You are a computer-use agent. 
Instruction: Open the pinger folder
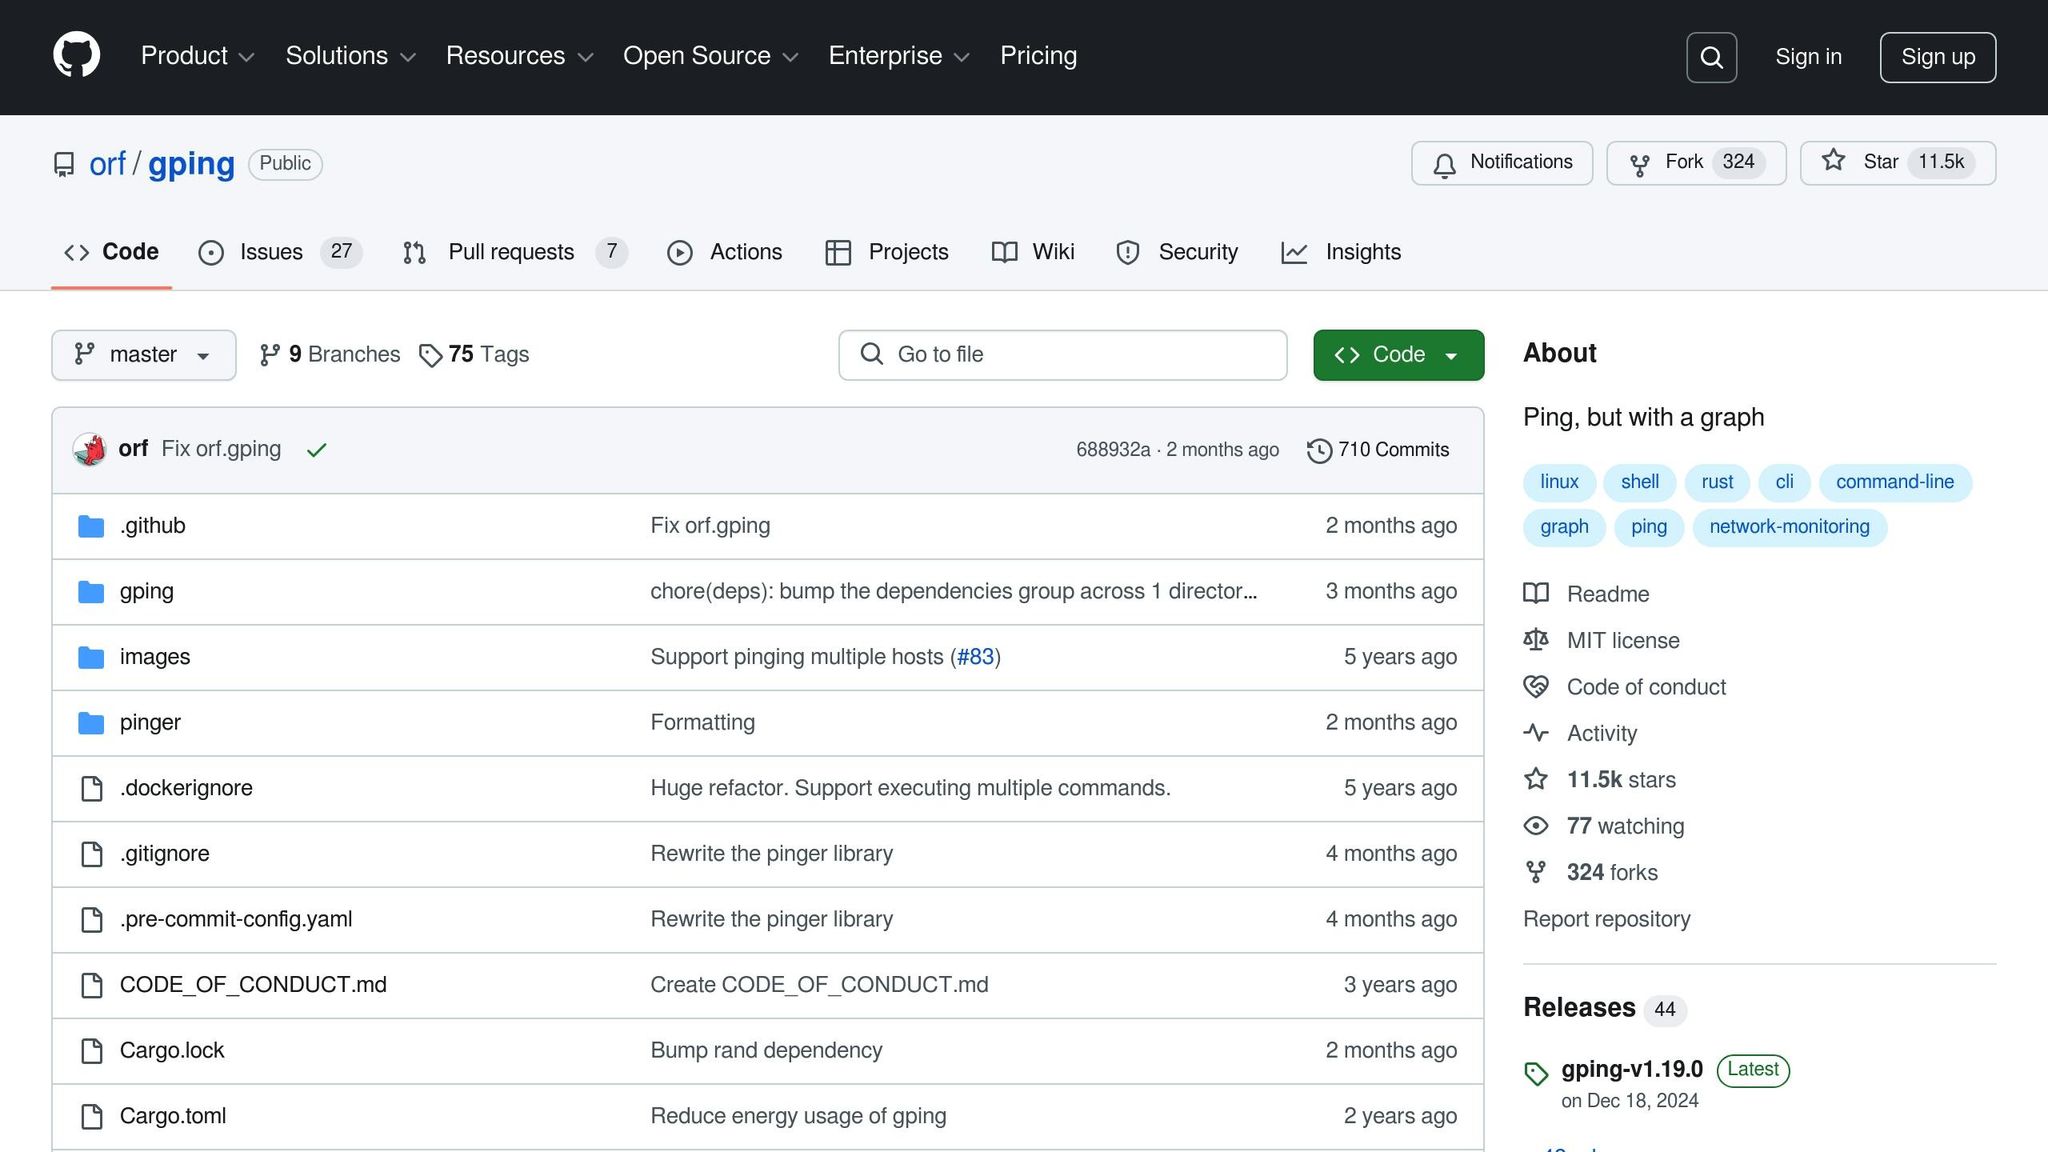[150, 722]
